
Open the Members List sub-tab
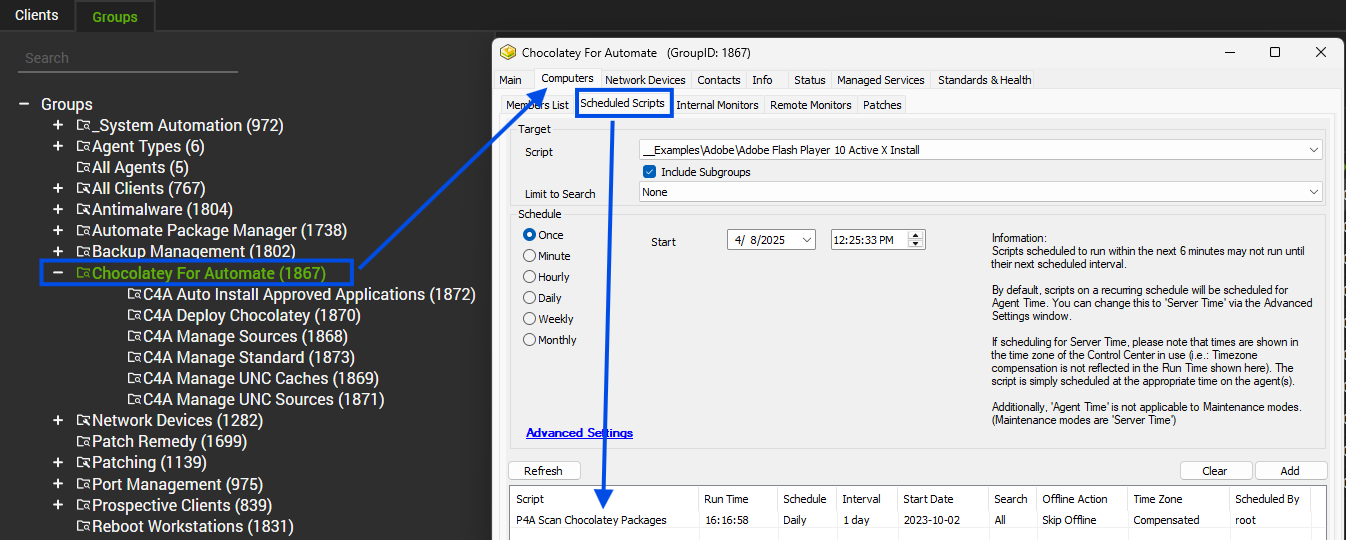[x=537, y=105]
